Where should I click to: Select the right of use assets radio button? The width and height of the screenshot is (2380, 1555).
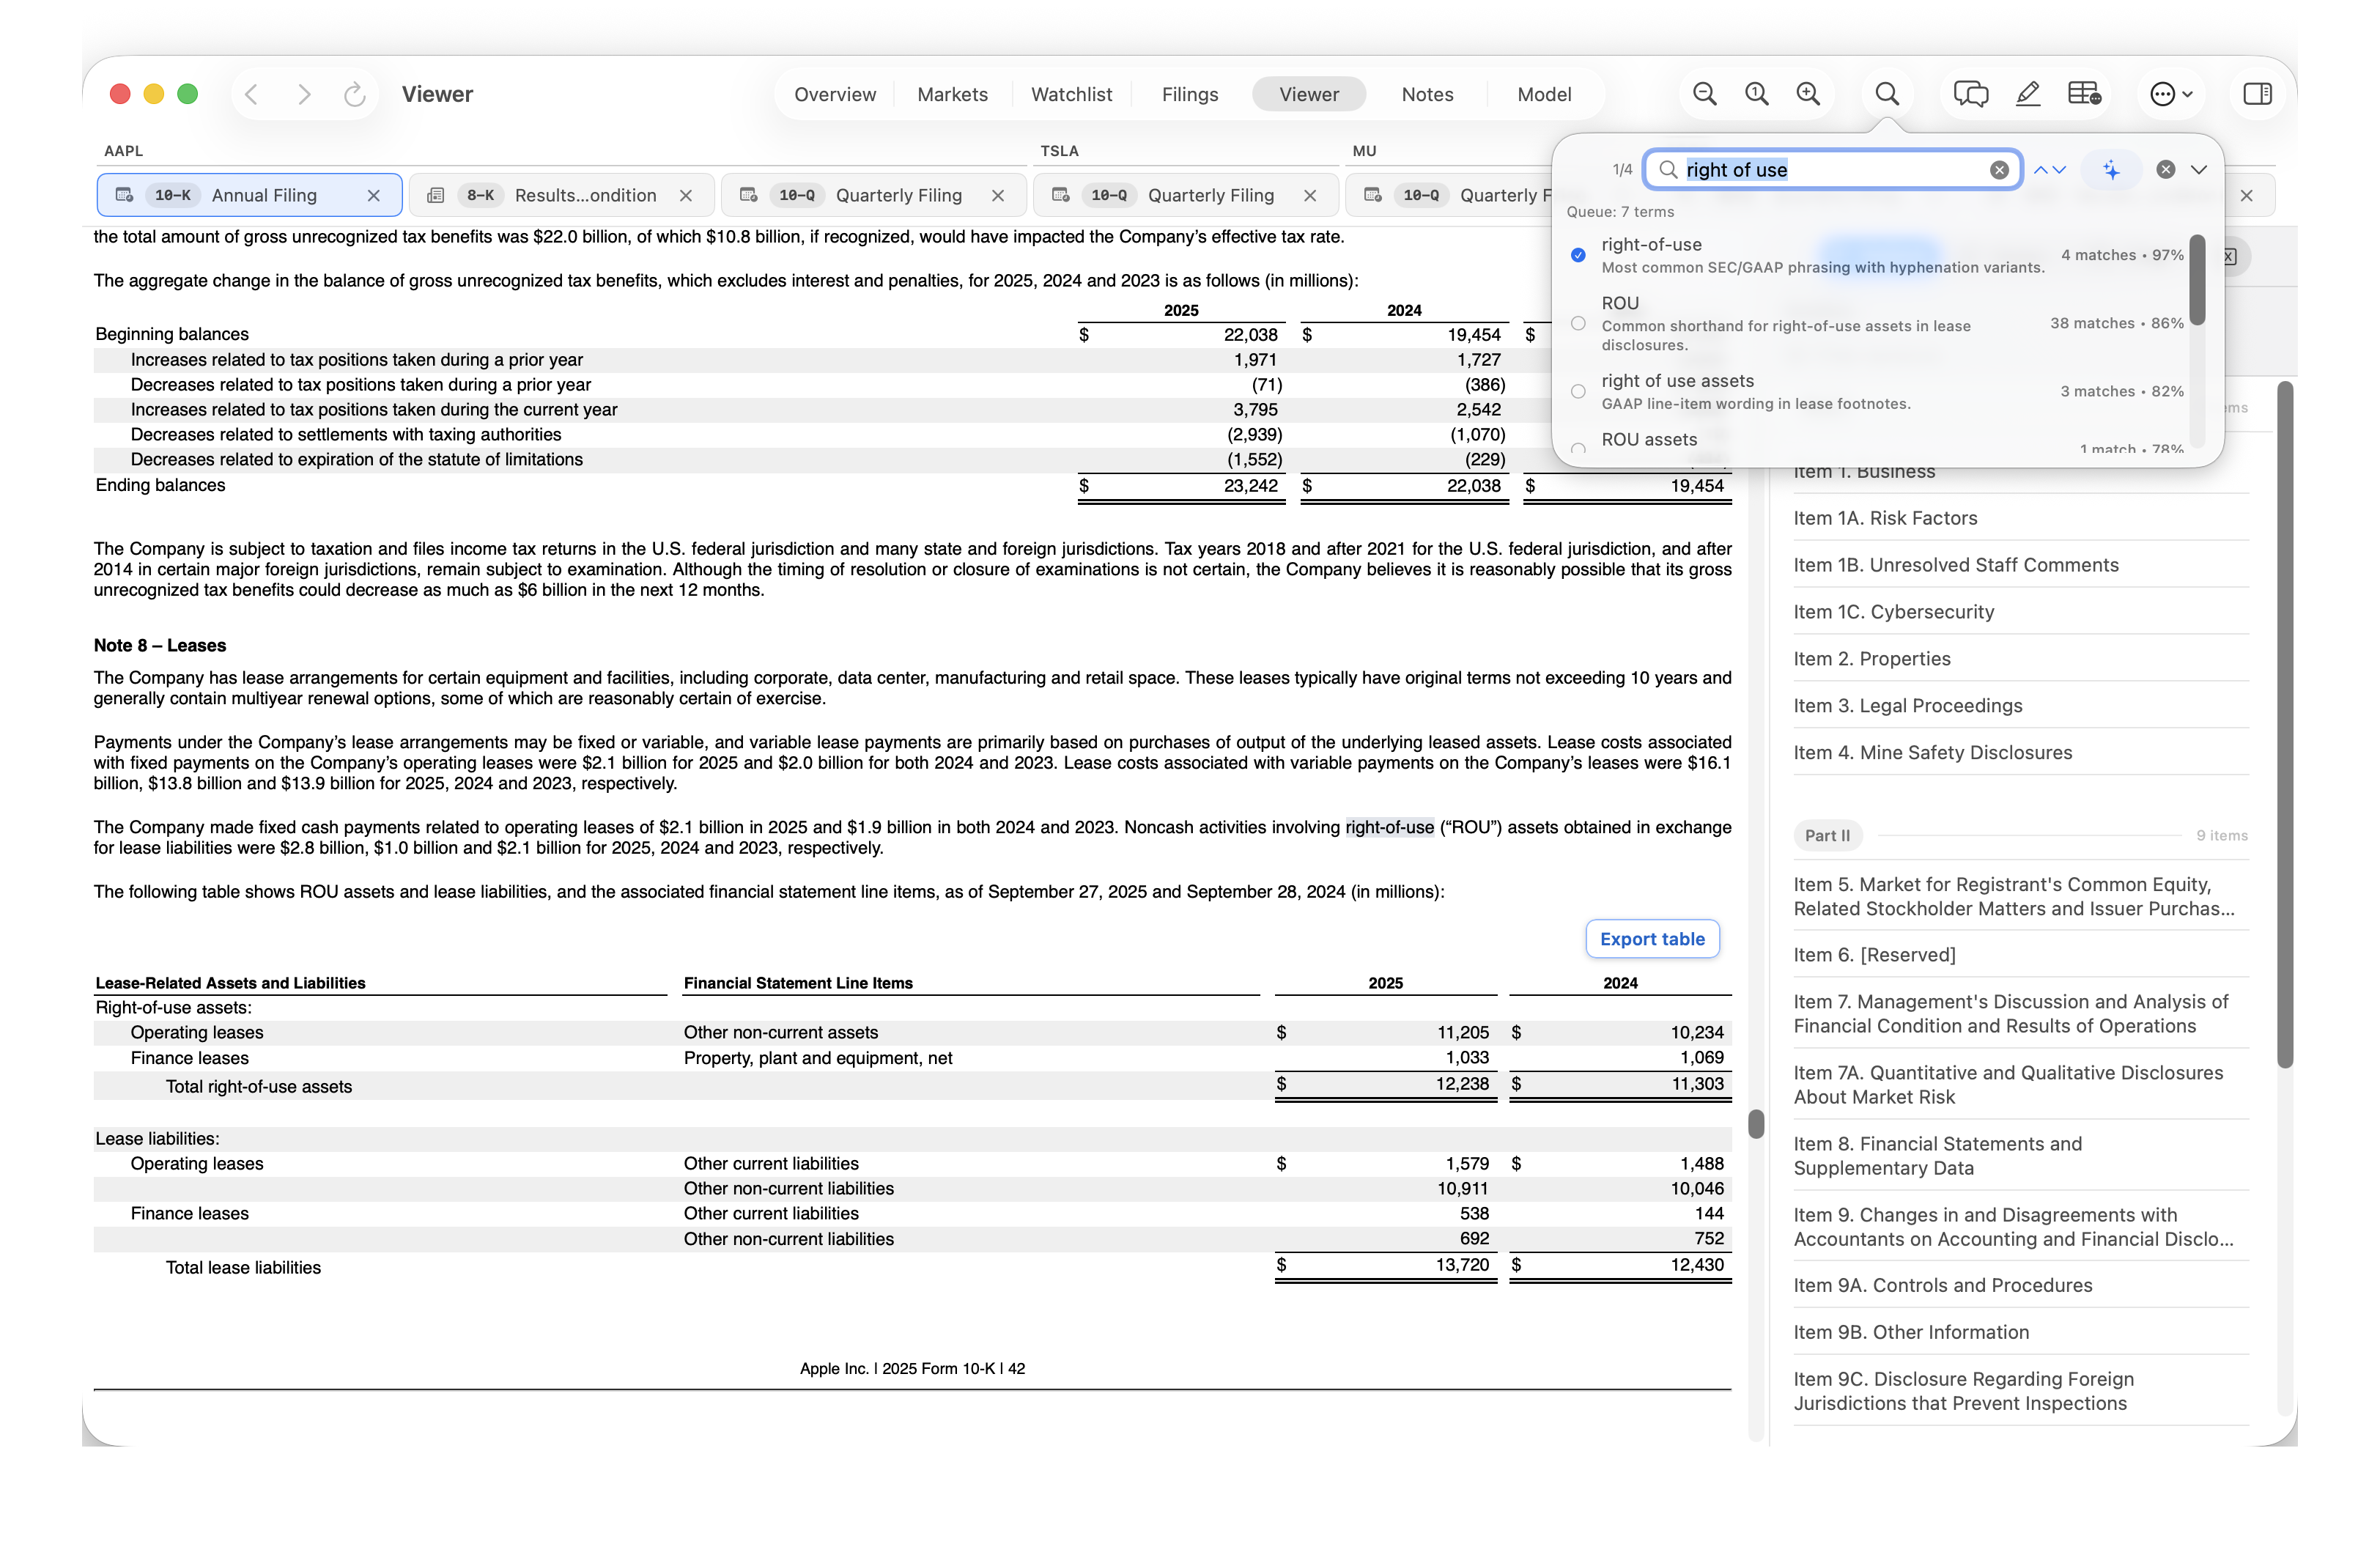click(1578, 391)
